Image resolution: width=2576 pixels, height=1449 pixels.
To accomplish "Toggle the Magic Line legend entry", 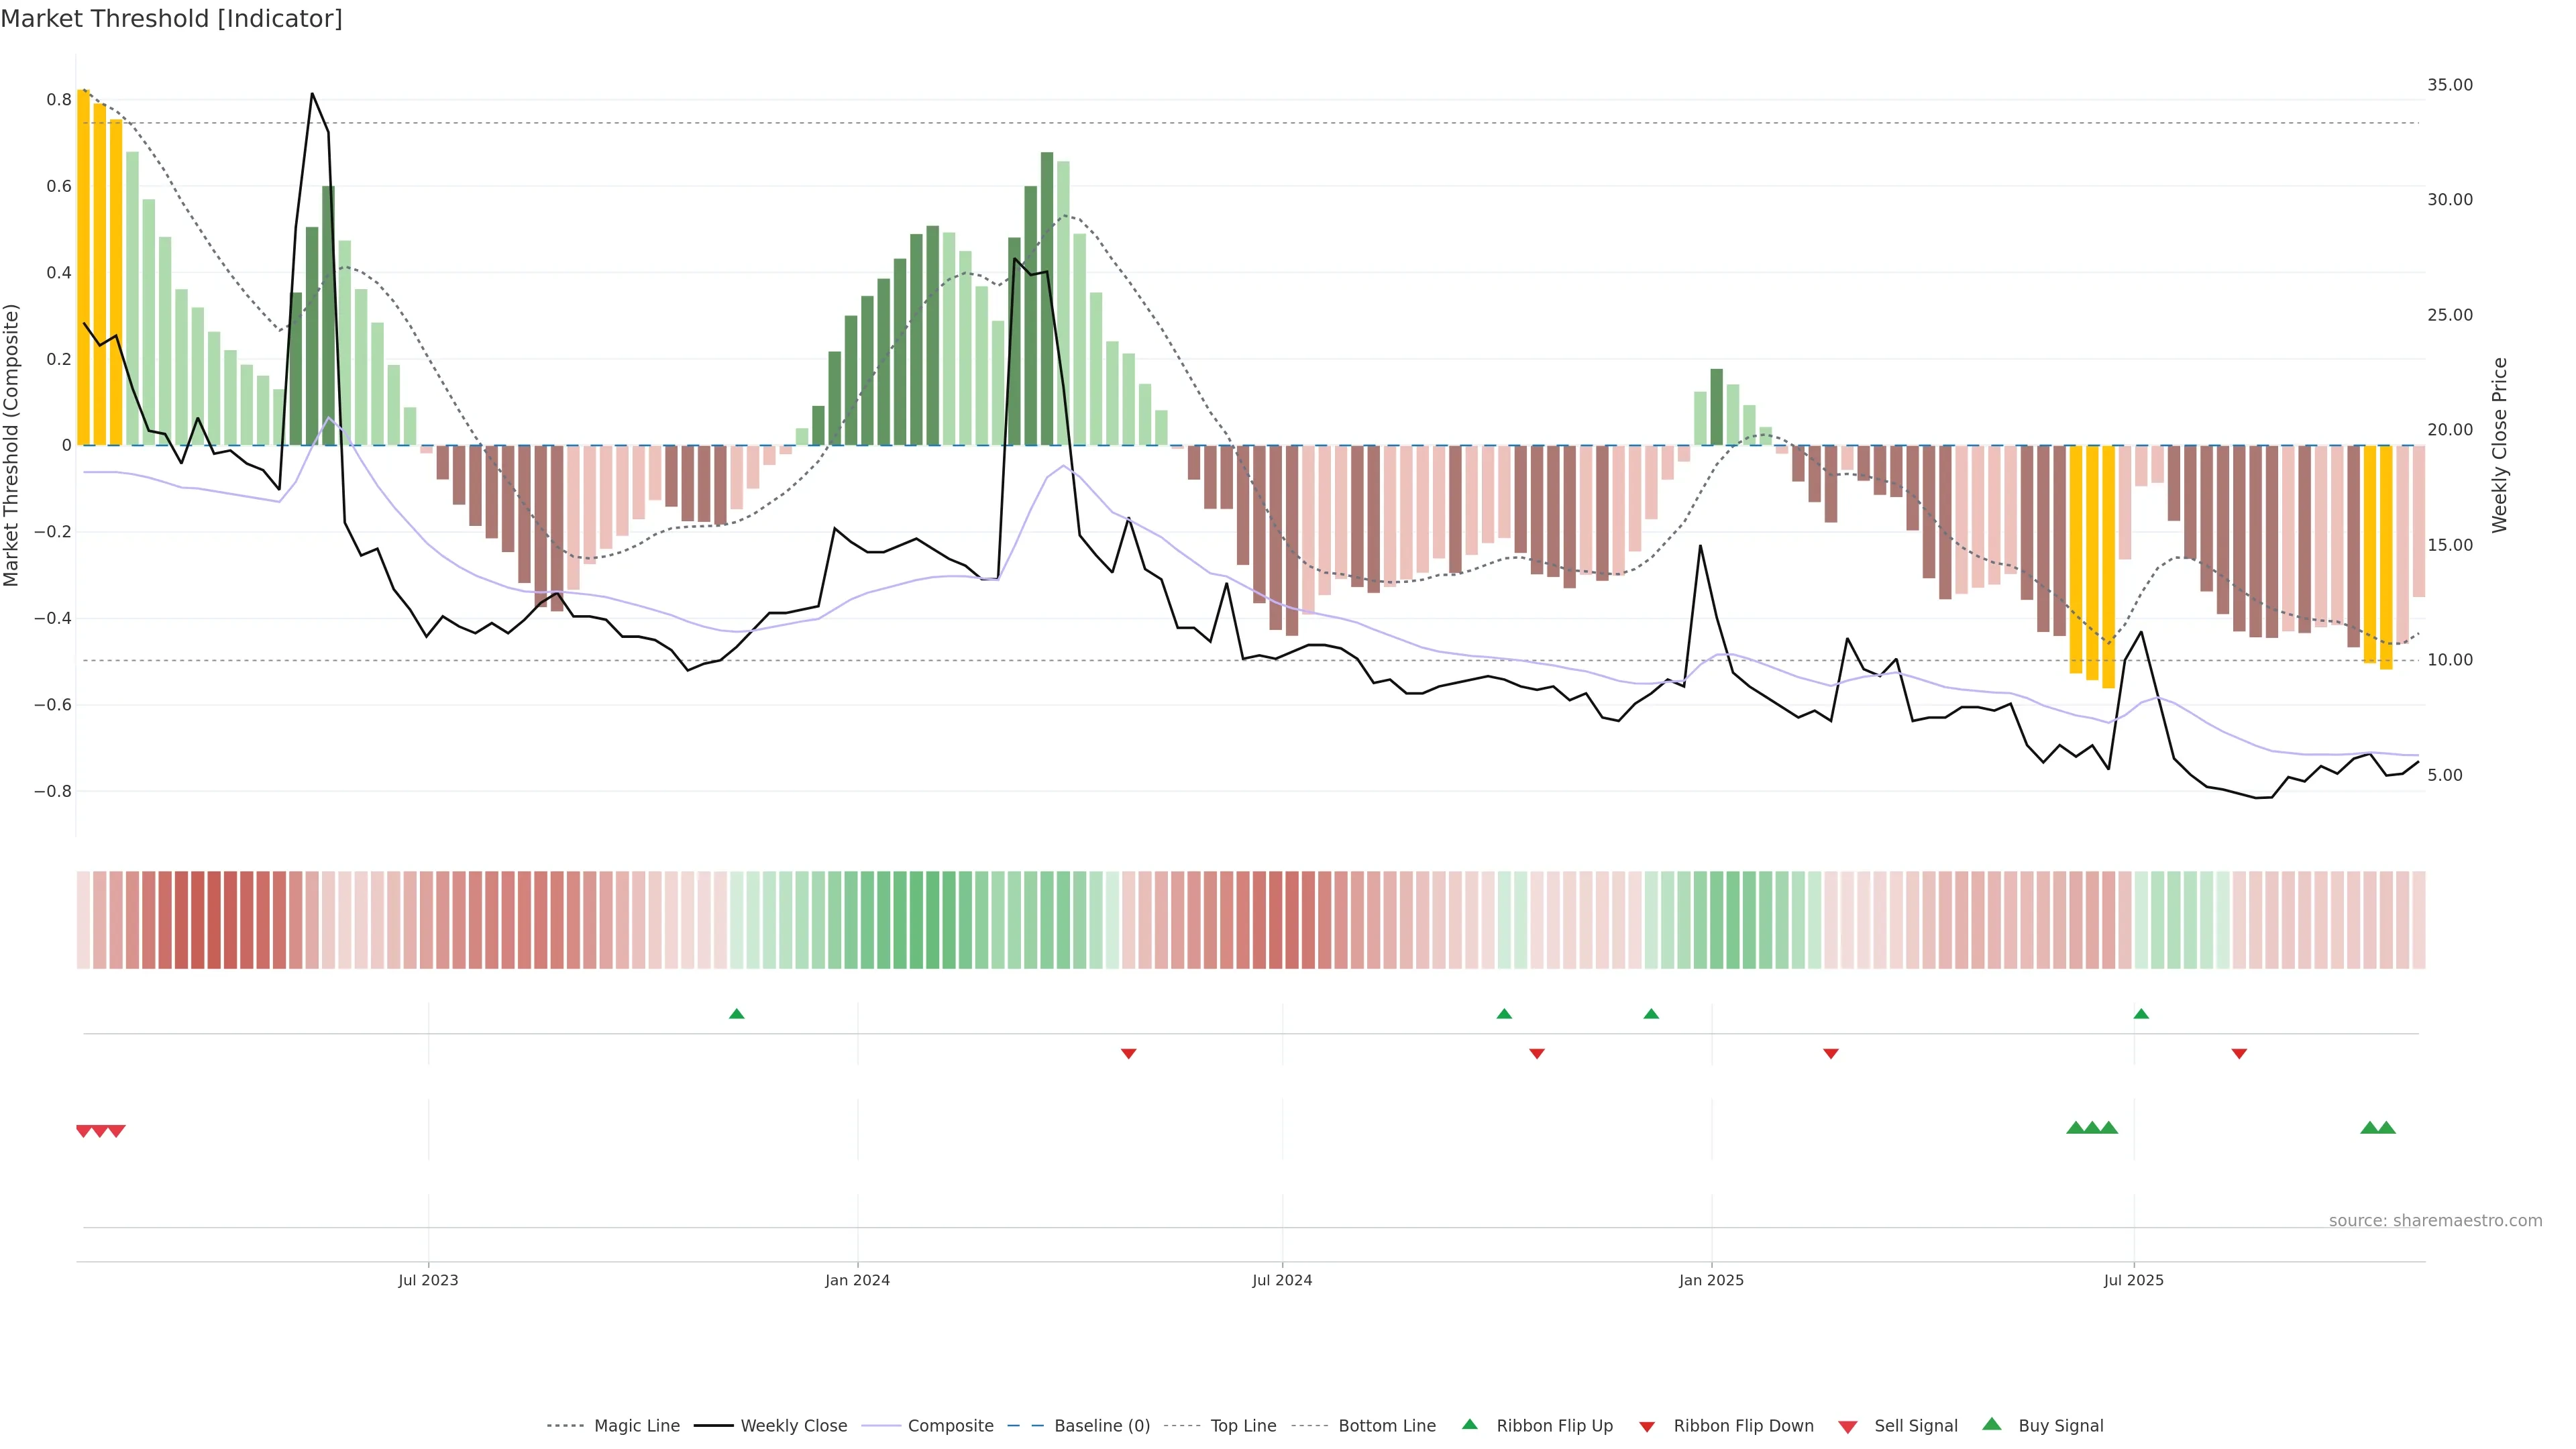I will click(x=636, y=1426).
